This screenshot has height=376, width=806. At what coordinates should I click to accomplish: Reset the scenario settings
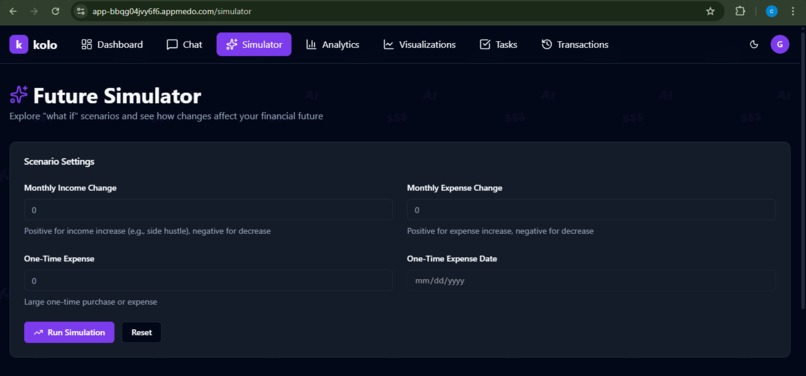pos(141,332)
